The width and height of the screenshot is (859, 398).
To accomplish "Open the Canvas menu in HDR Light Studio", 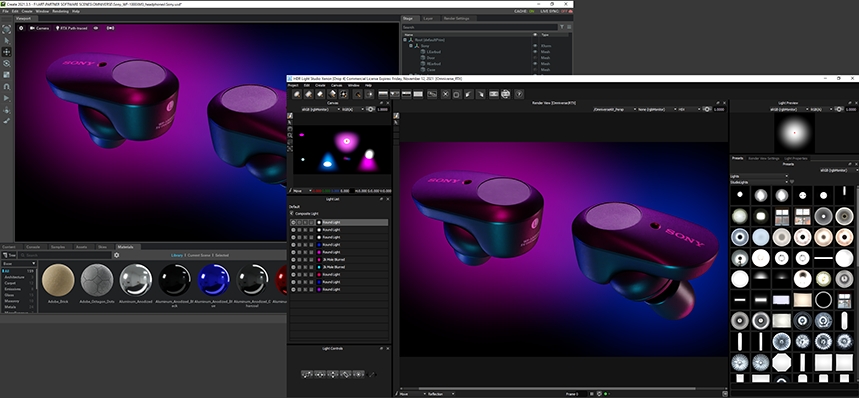I will coord(336,85).
